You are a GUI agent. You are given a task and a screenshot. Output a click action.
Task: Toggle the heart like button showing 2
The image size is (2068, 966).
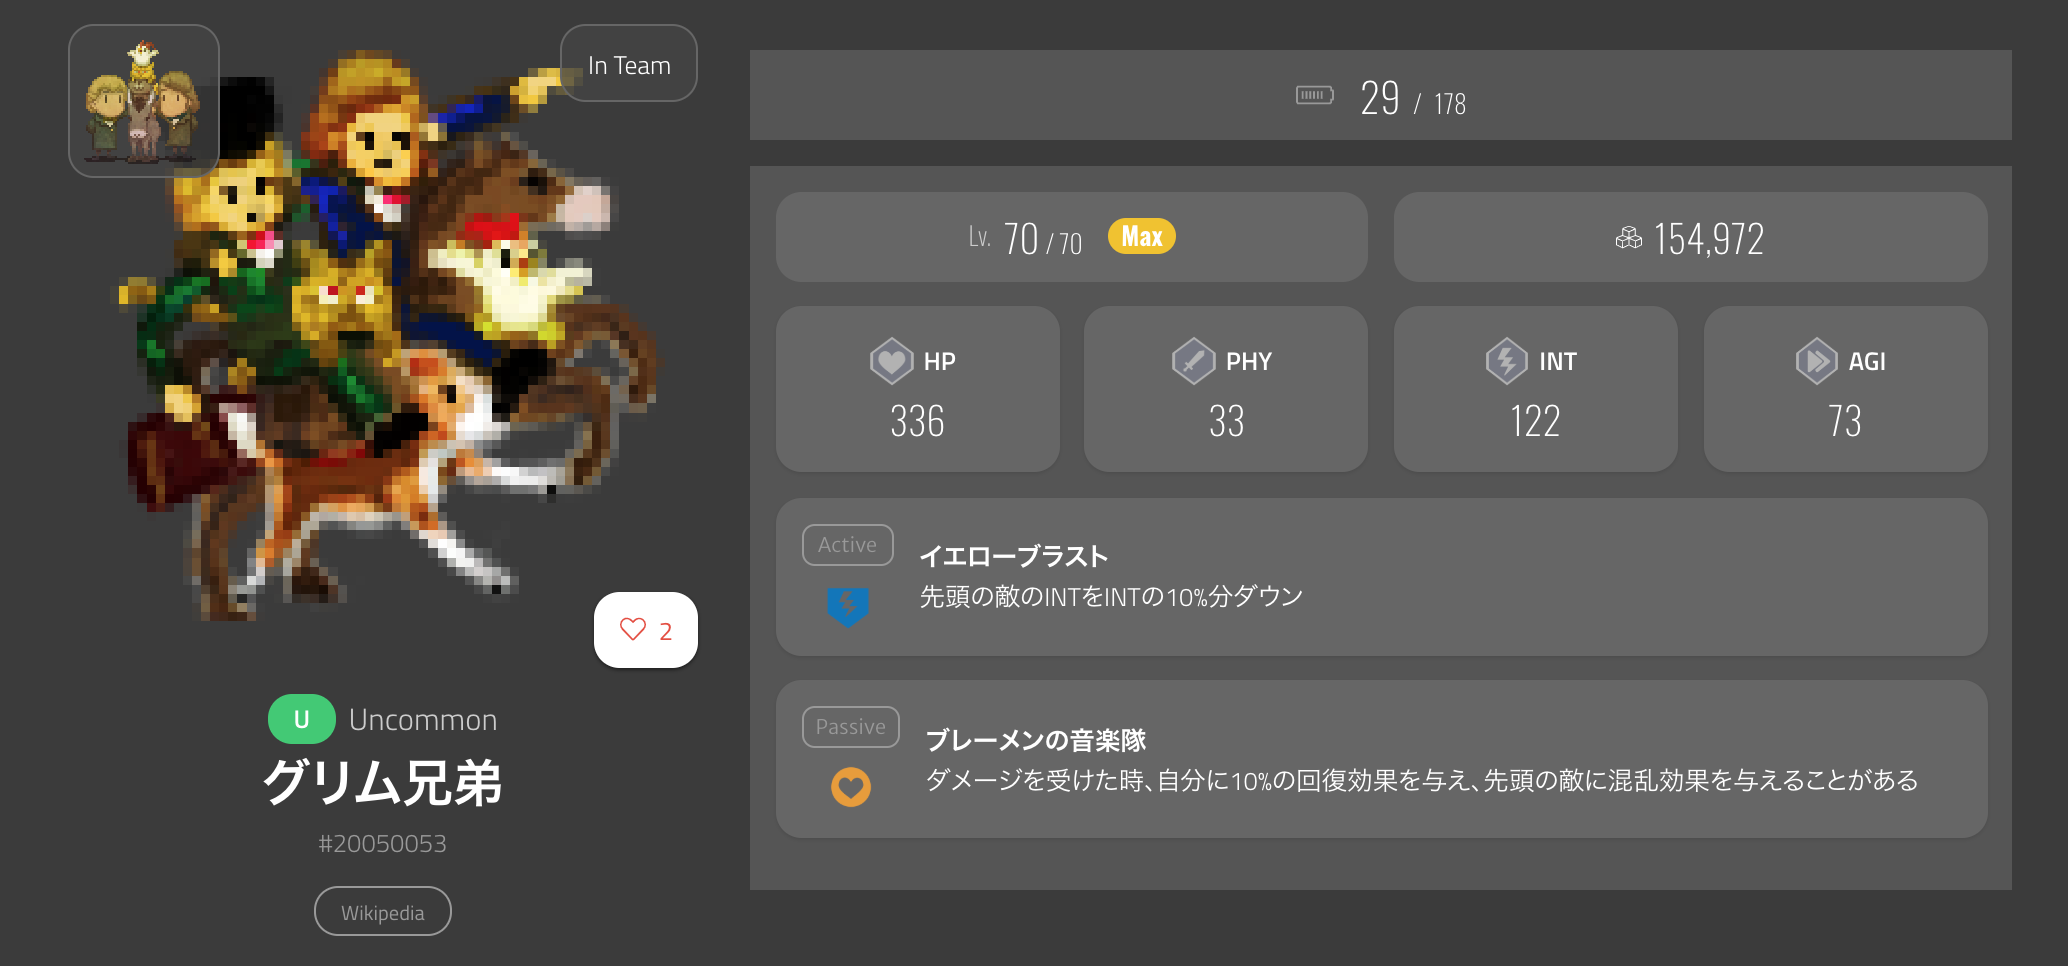[646, 630]
